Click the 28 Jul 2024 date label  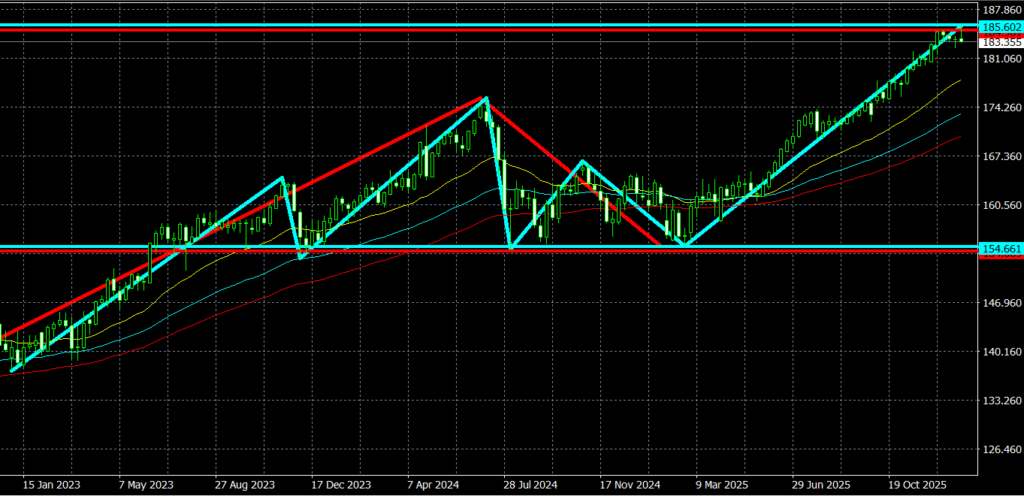pyautogui.click(x=530, y=483)
